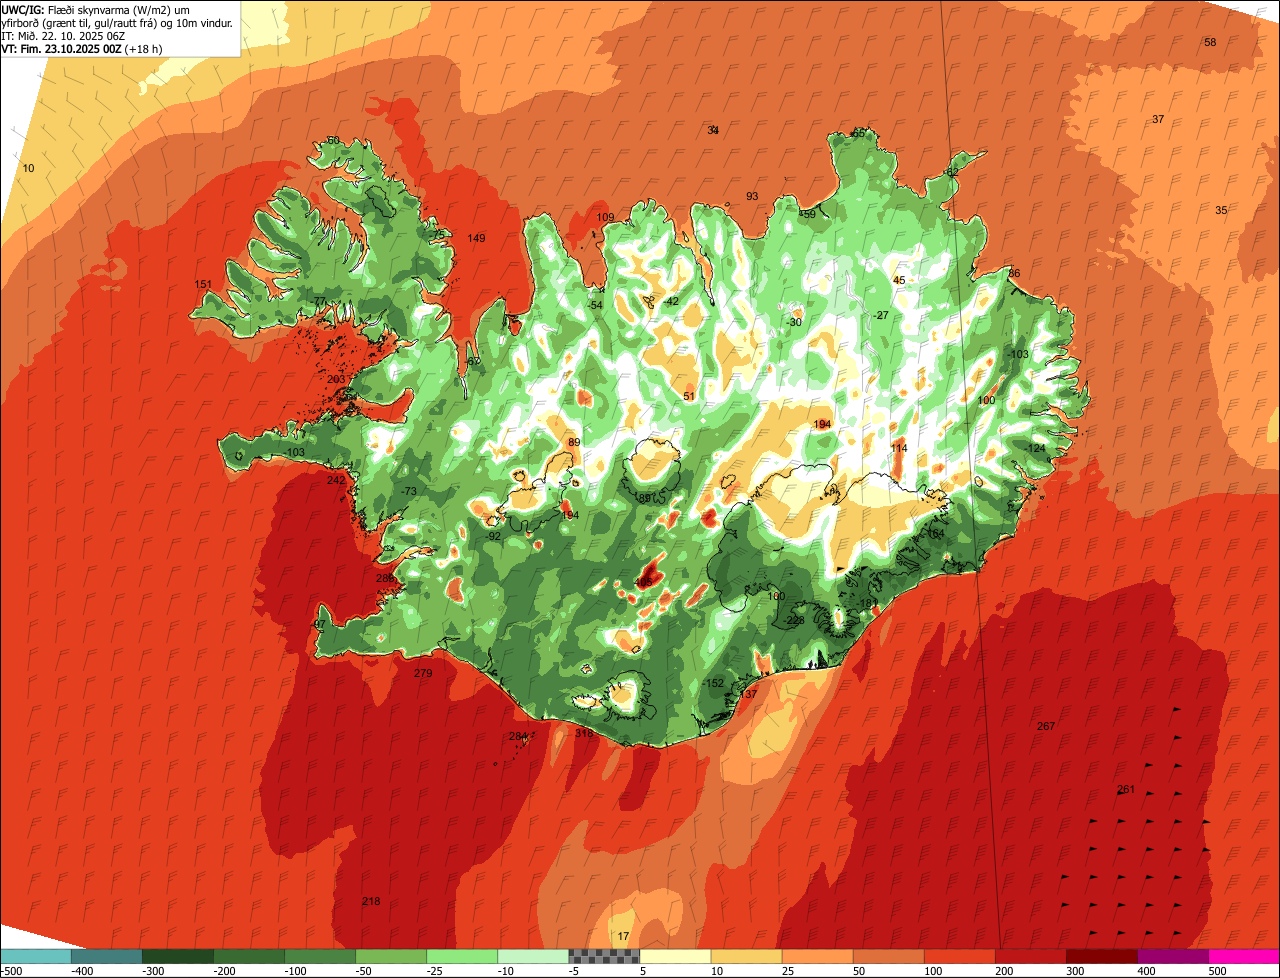Click the map value -42 in north Iceland

coord(670,302)
